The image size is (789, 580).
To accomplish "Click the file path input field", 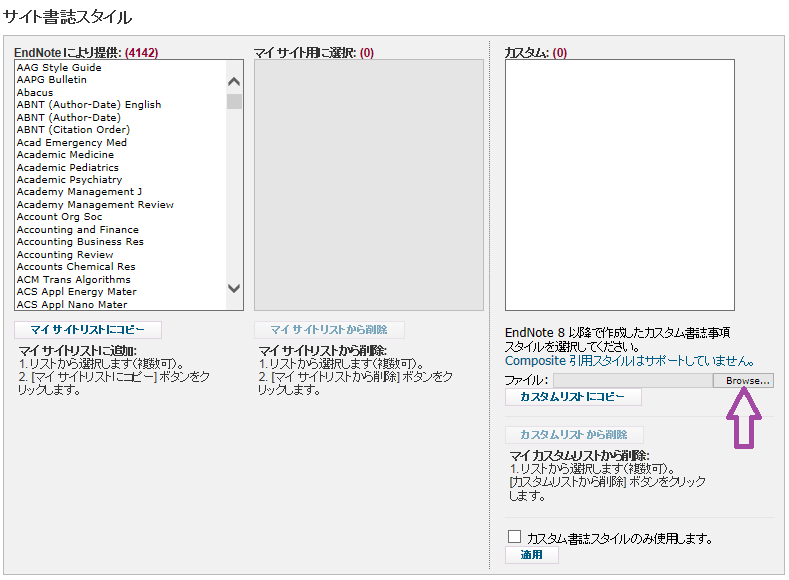I will pos(633,381).
